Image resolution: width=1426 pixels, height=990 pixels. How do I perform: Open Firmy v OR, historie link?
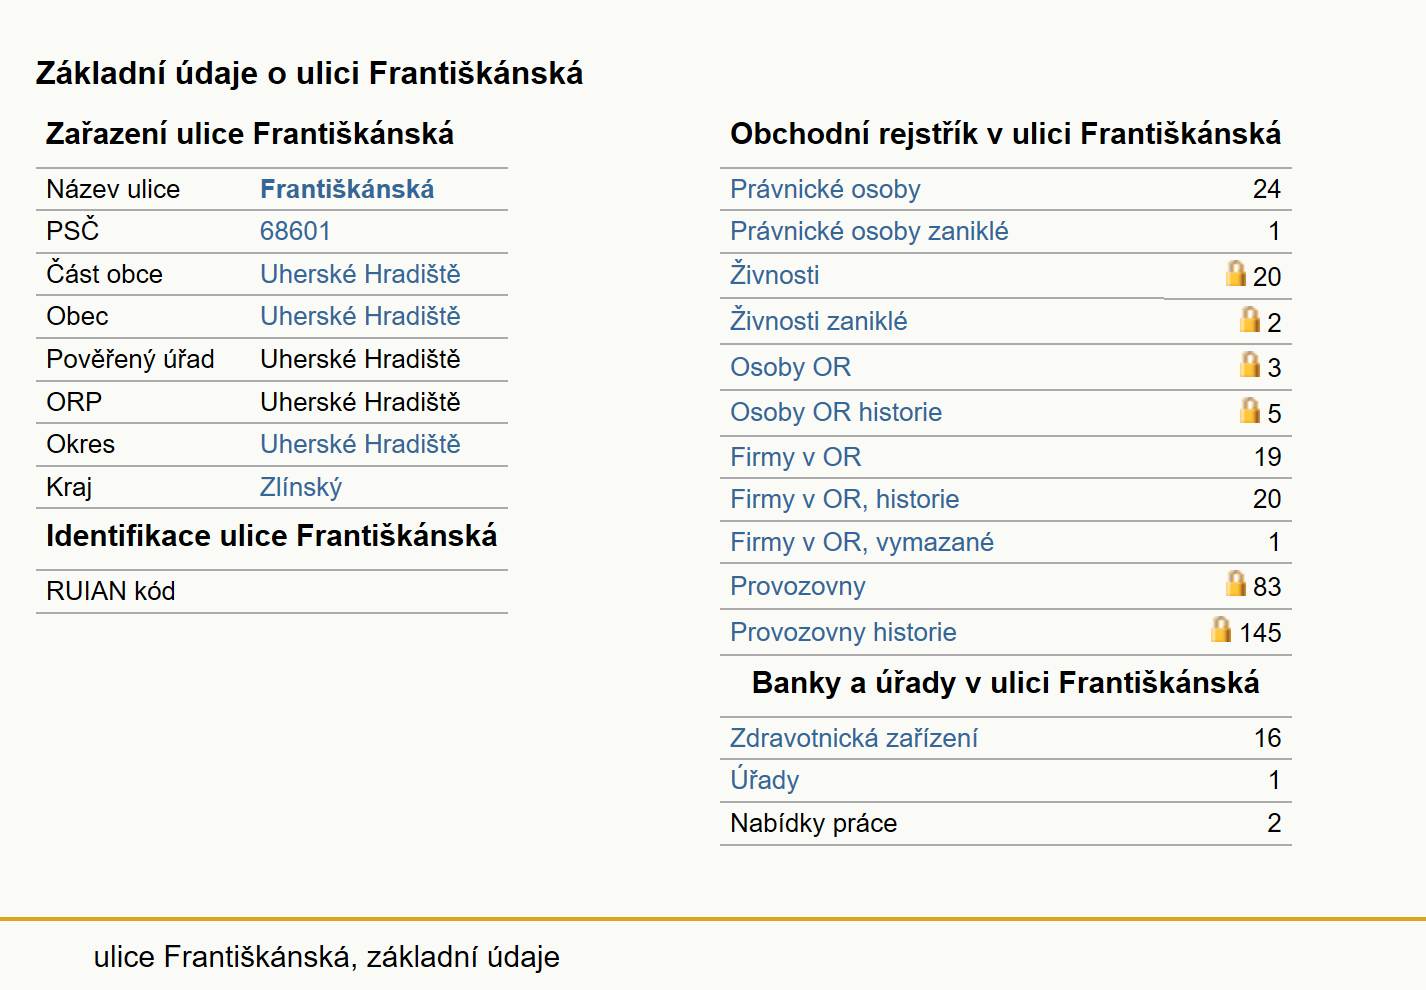click(844, 499)
